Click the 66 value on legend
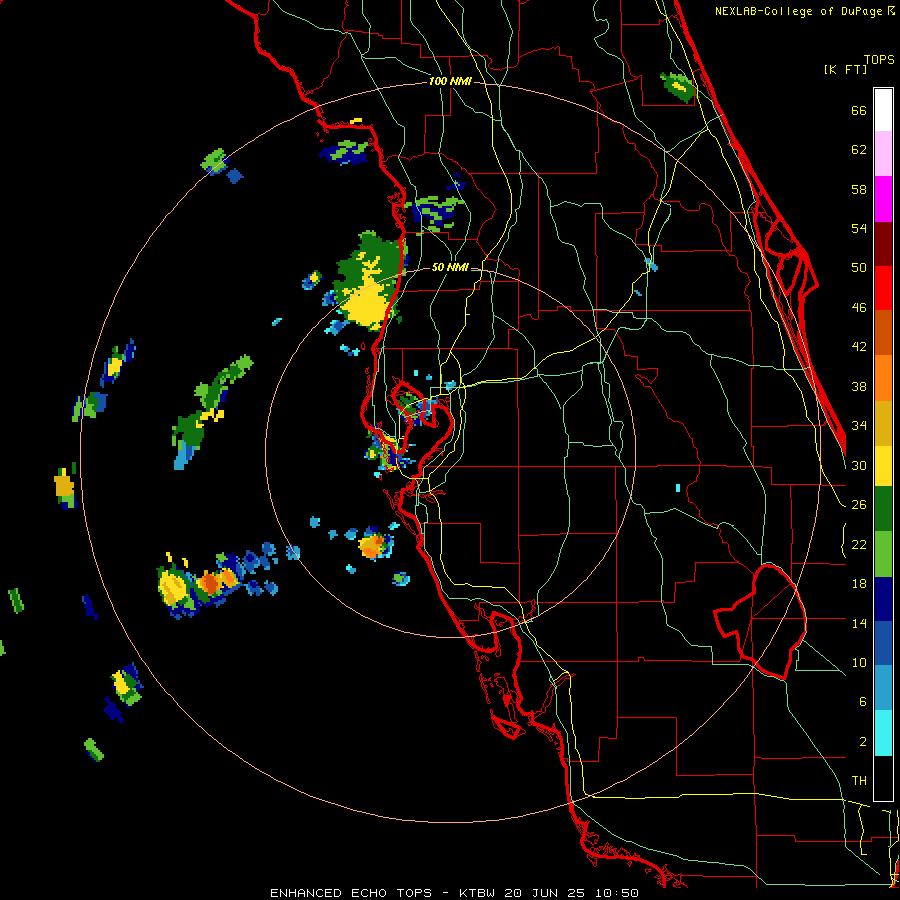900x900 pixels. 859,110
